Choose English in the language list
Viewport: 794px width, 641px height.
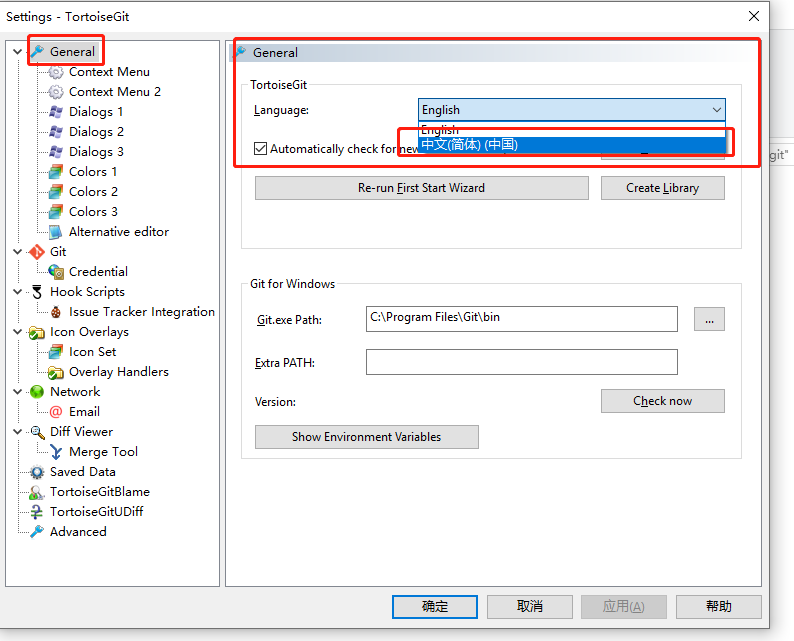pos(572,130)
